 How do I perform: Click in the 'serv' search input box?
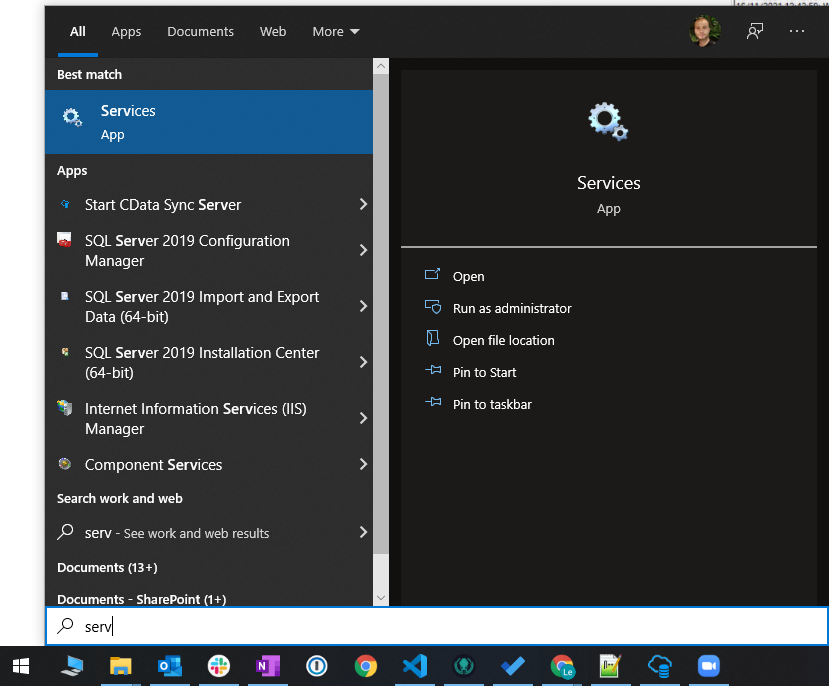point(437,626)
